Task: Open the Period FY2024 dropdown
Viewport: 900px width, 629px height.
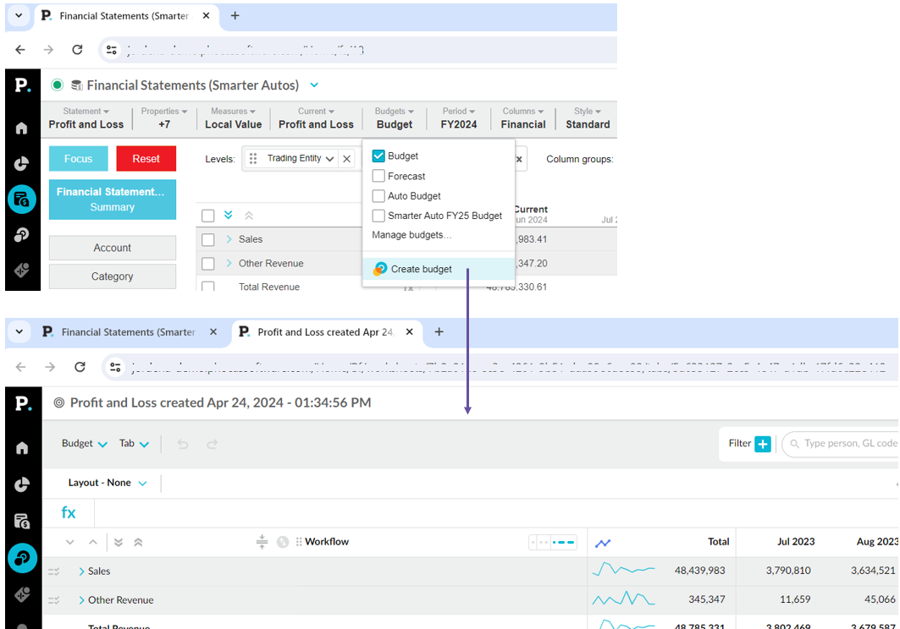Action: tap(459, 119)
